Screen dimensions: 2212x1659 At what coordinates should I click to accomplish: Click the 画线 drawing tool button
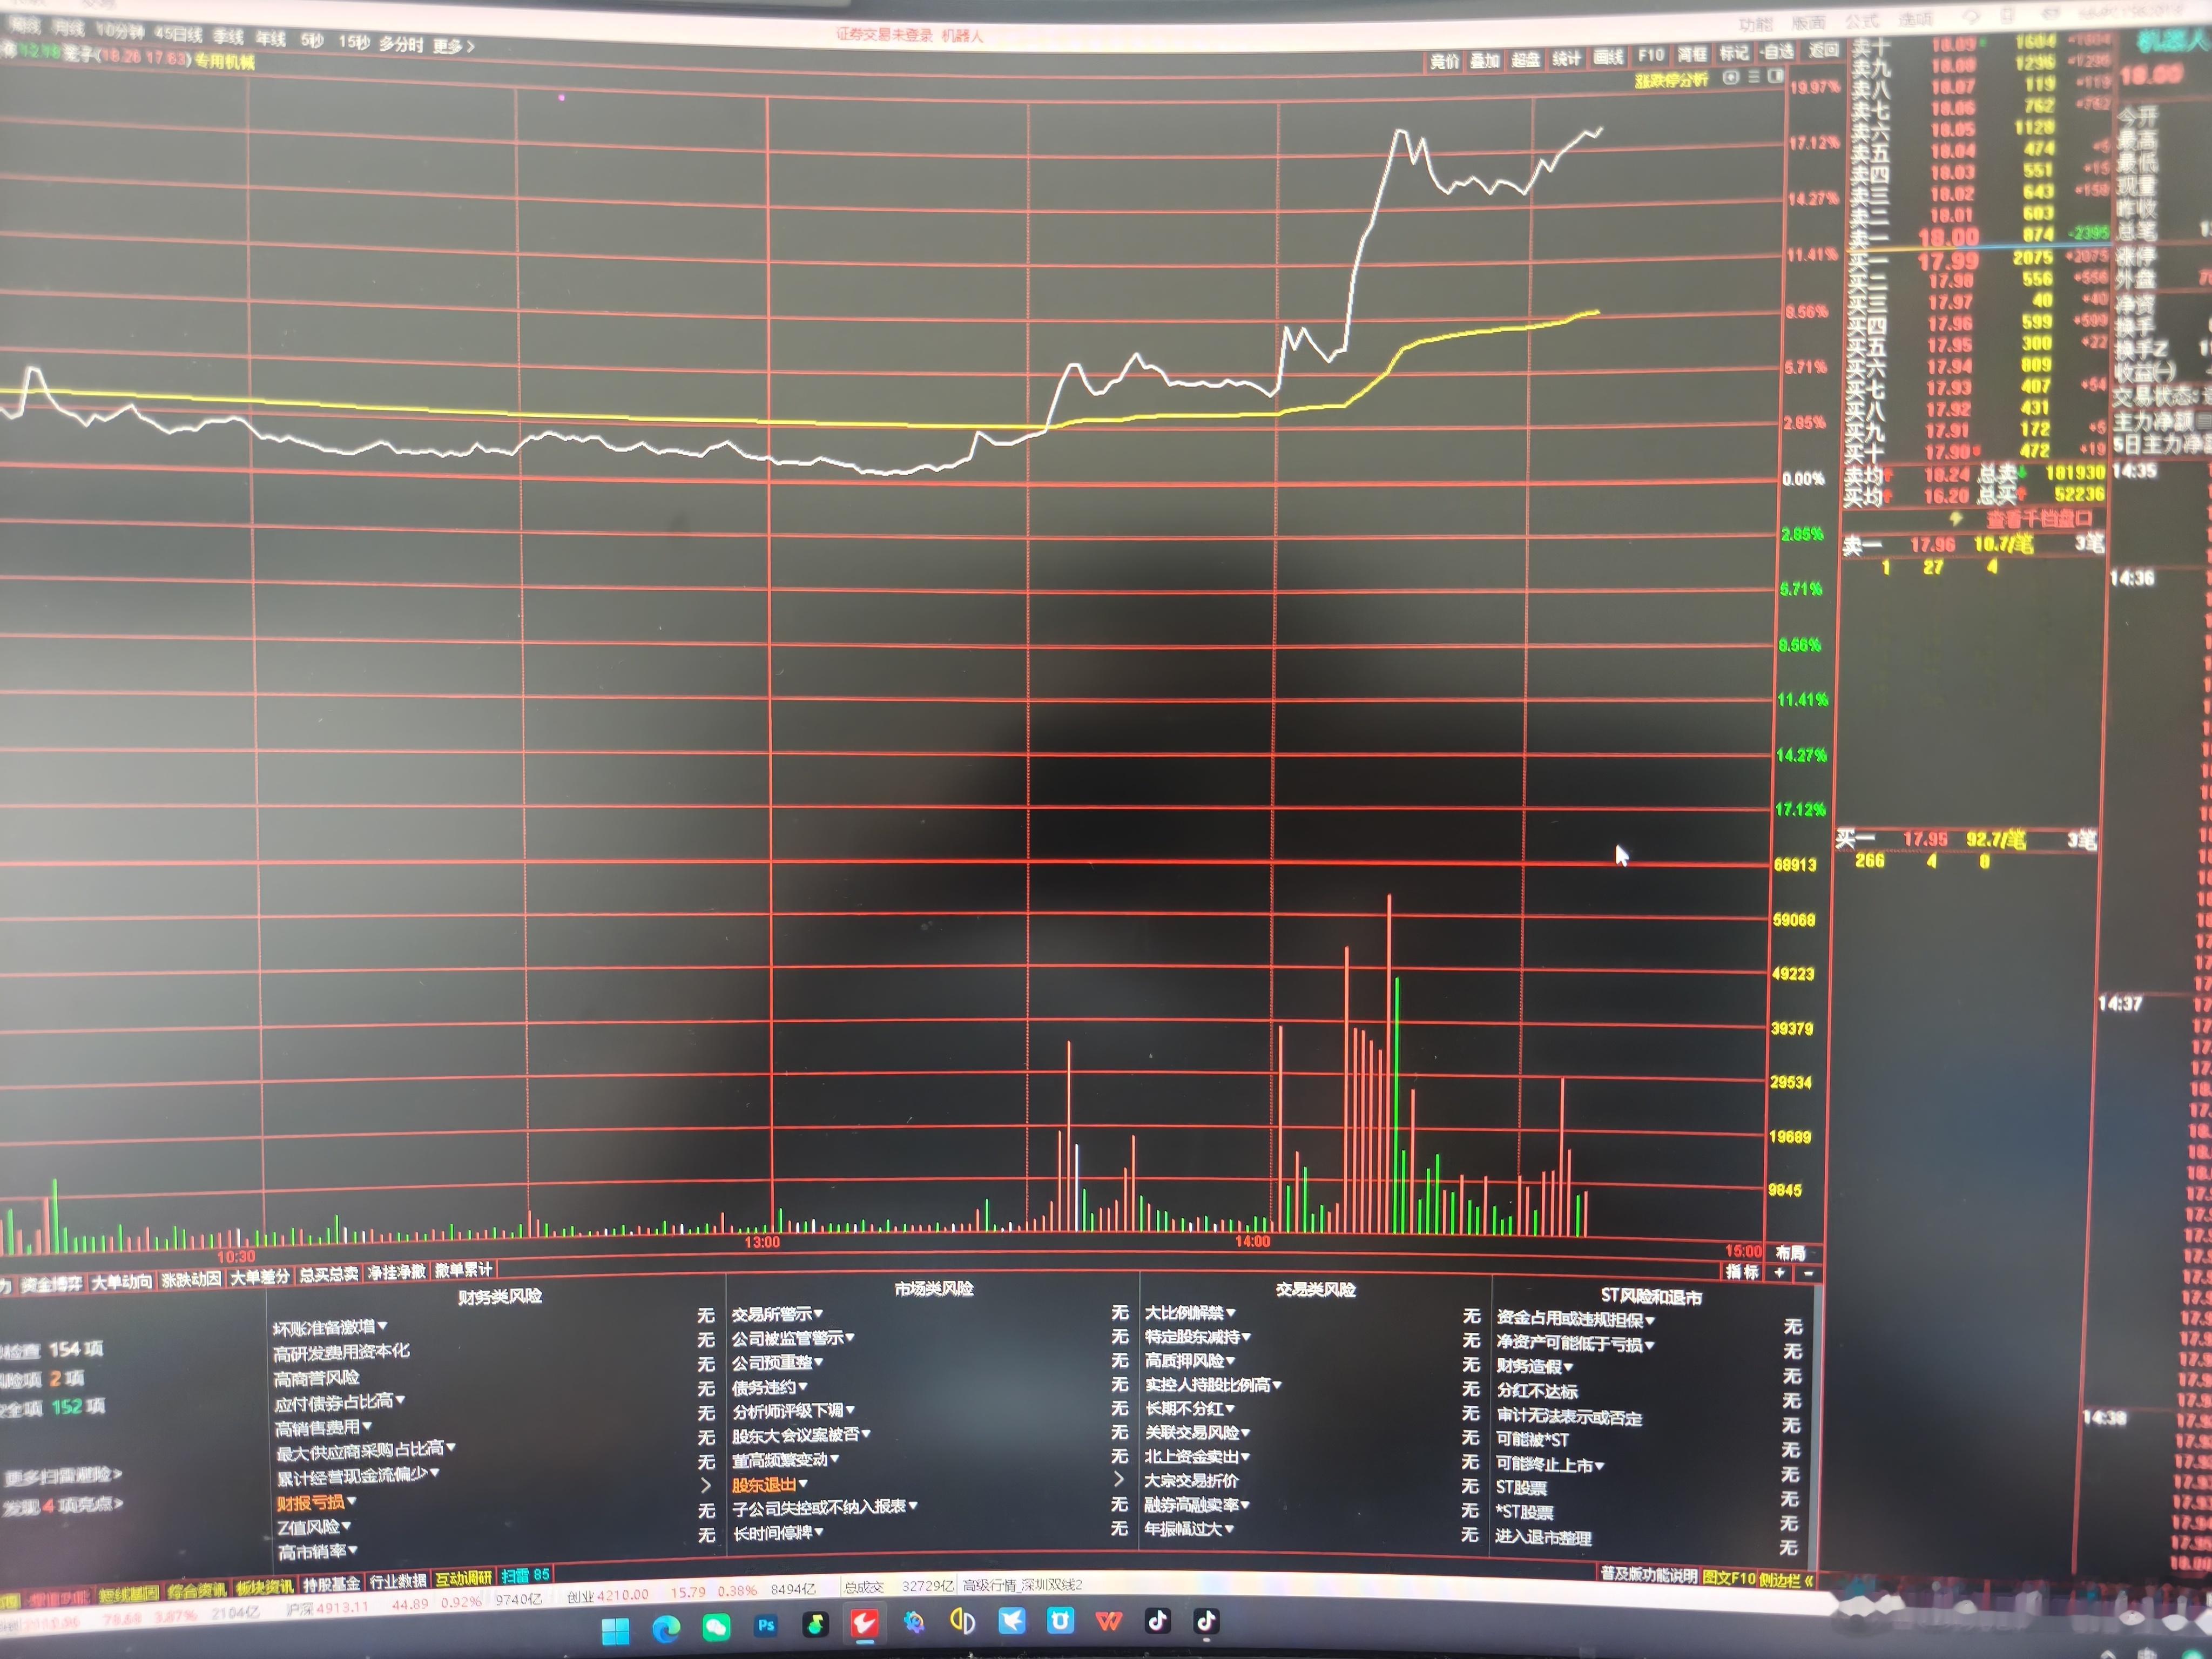(x=1608, y=57)
